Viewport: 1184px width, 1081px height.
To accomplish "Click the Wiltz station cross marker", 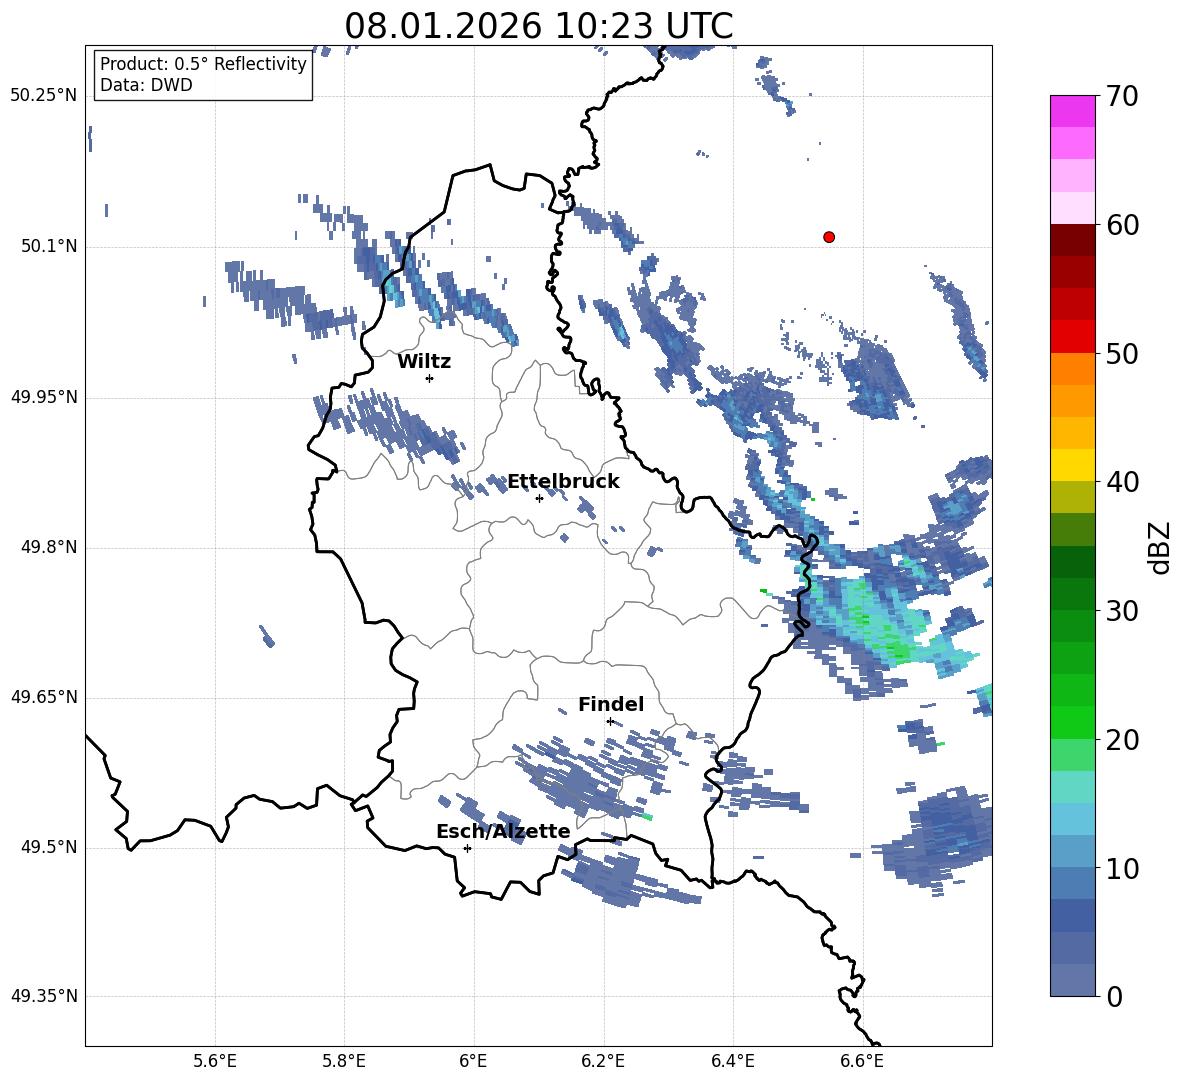I will [x=430, y=378].
